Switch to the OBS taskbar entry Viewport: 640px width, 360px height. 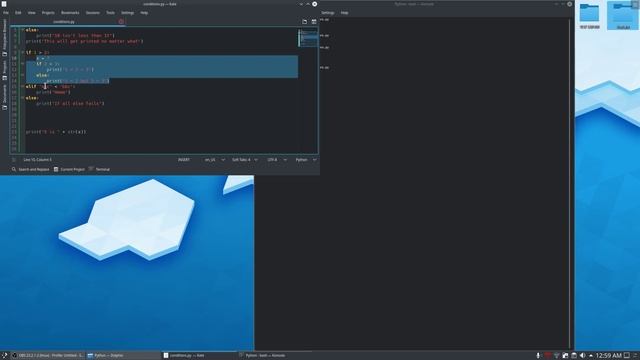(x=47, y=356)
